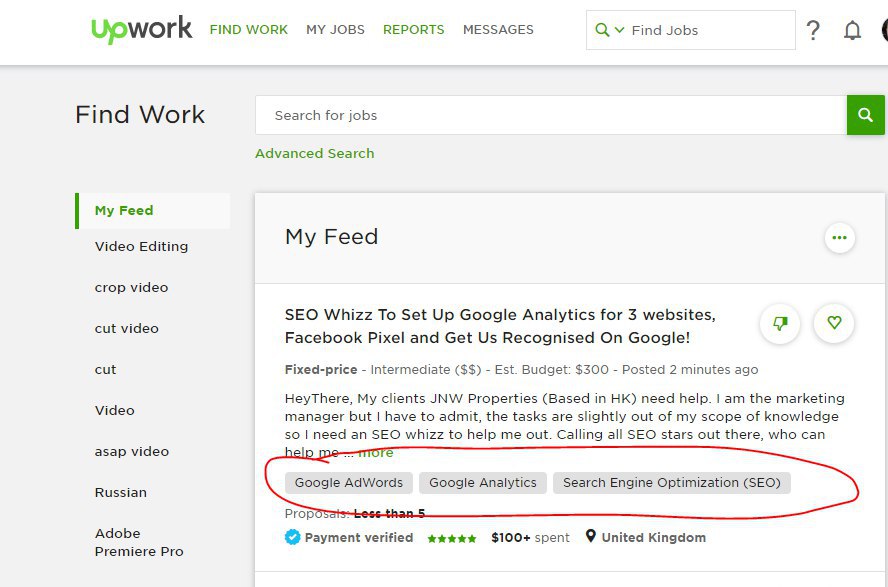Click the Upwork logo

point(142,29)
